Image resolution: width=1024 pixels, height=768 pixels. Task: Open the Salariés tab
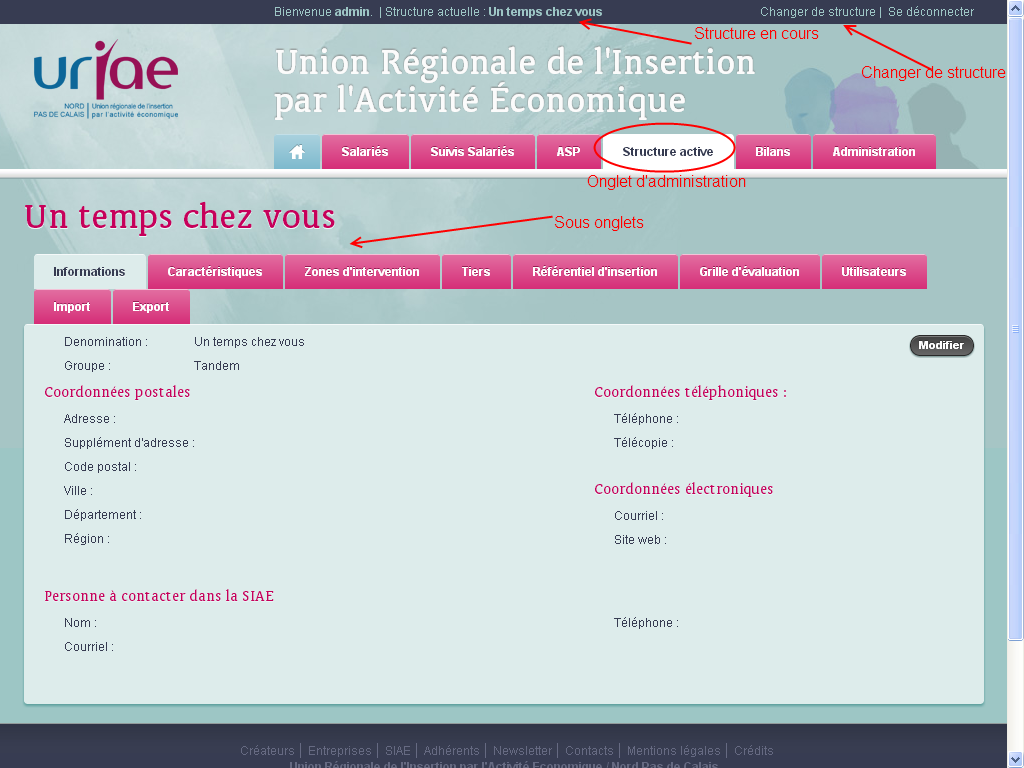tap(364, 152)
